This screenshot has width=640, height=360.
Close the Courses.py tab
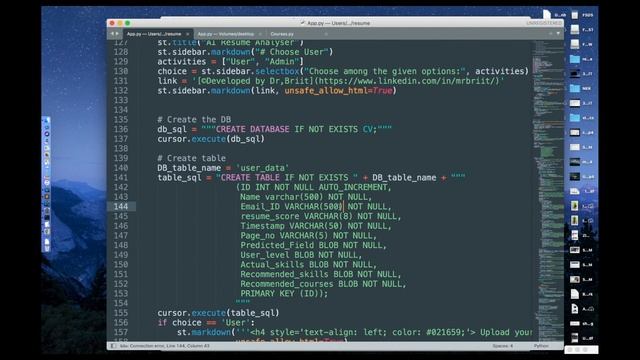pyautogui.click(x=326, y=34)
